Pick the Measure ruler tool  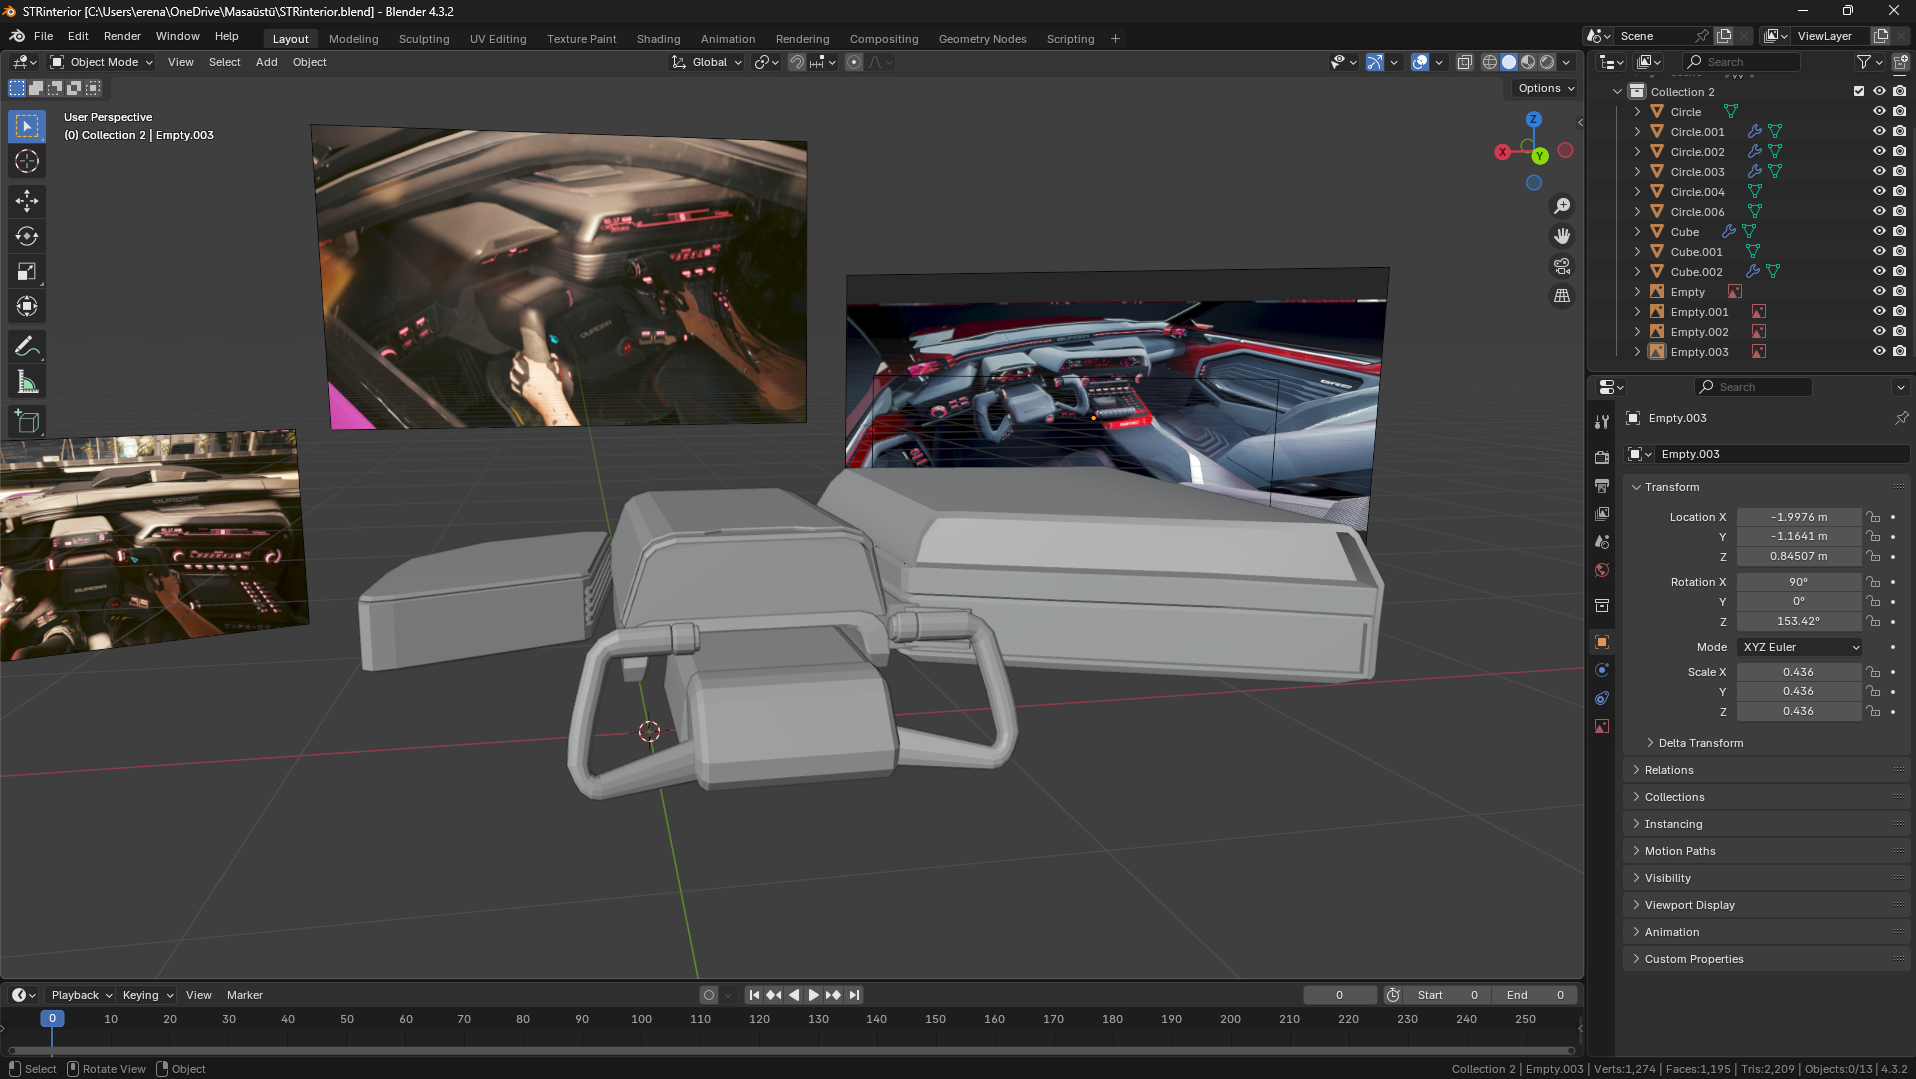(x=27, y=382)
